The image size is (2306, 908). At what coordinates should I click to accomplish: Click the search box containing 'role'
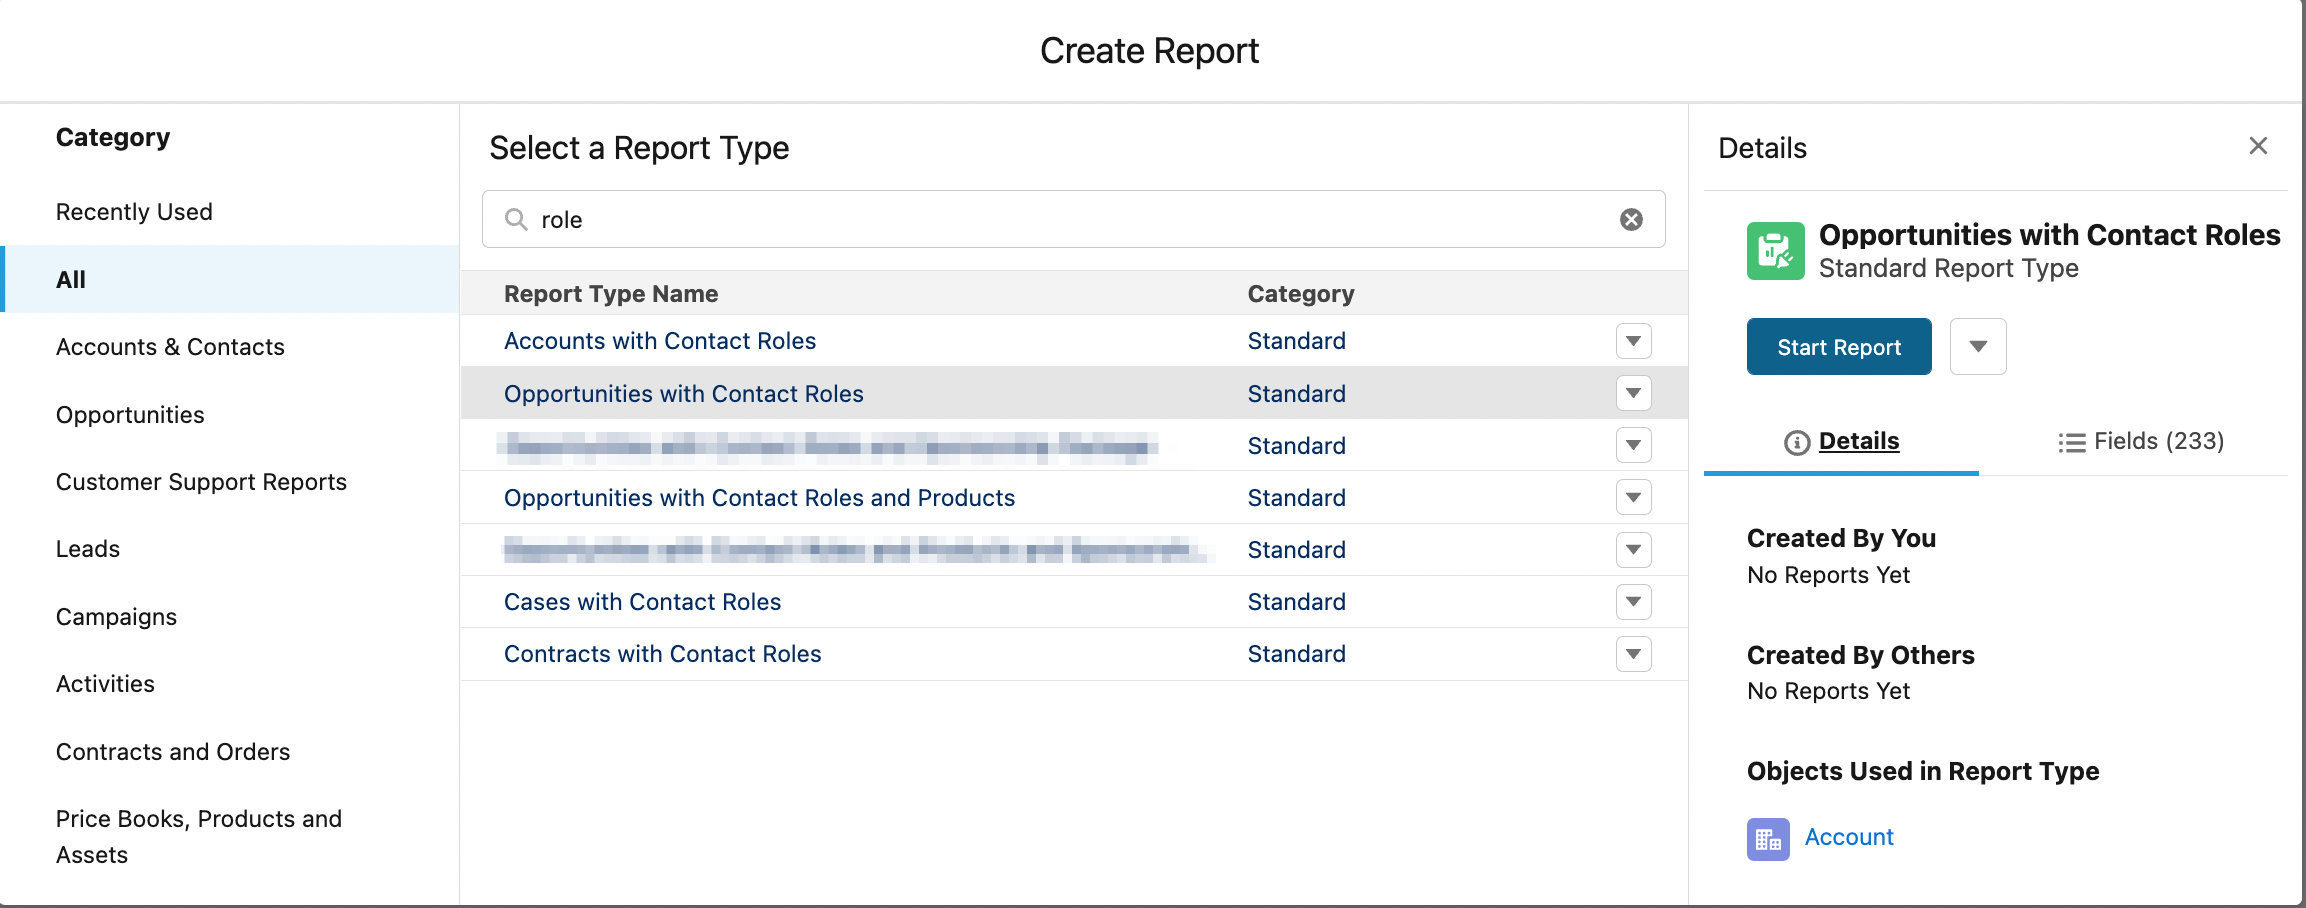(1073, 219)
